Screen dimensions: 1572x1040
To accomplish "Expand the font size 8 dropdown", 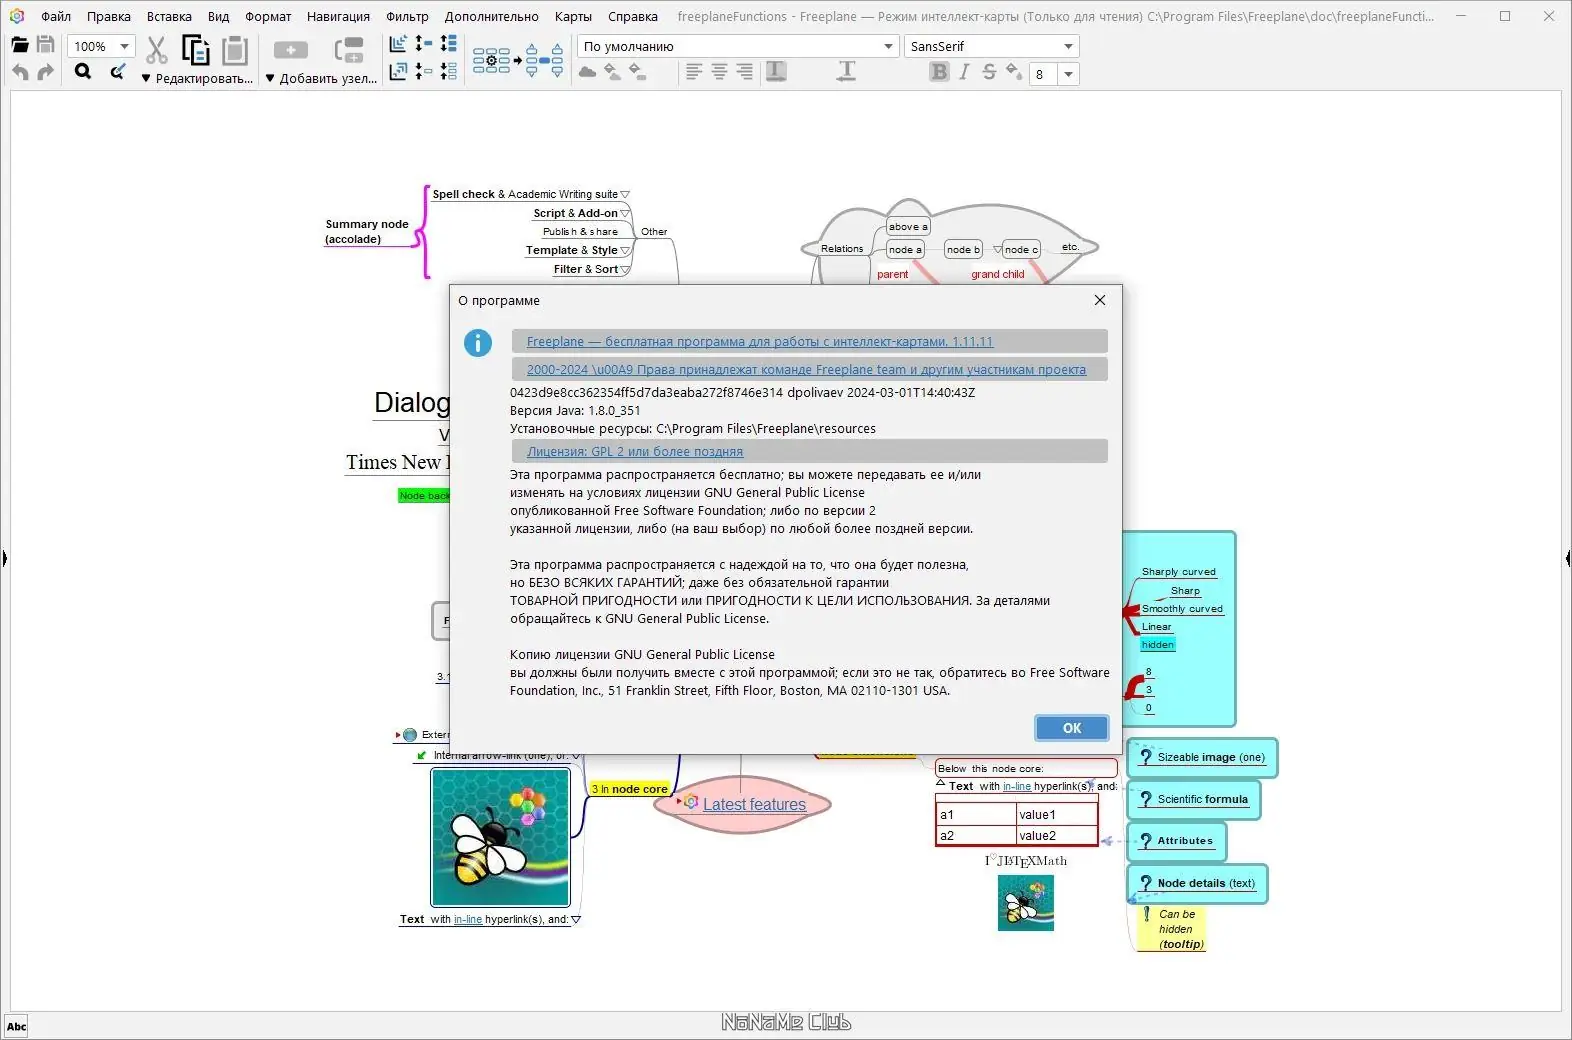I will pos(1068,74).
